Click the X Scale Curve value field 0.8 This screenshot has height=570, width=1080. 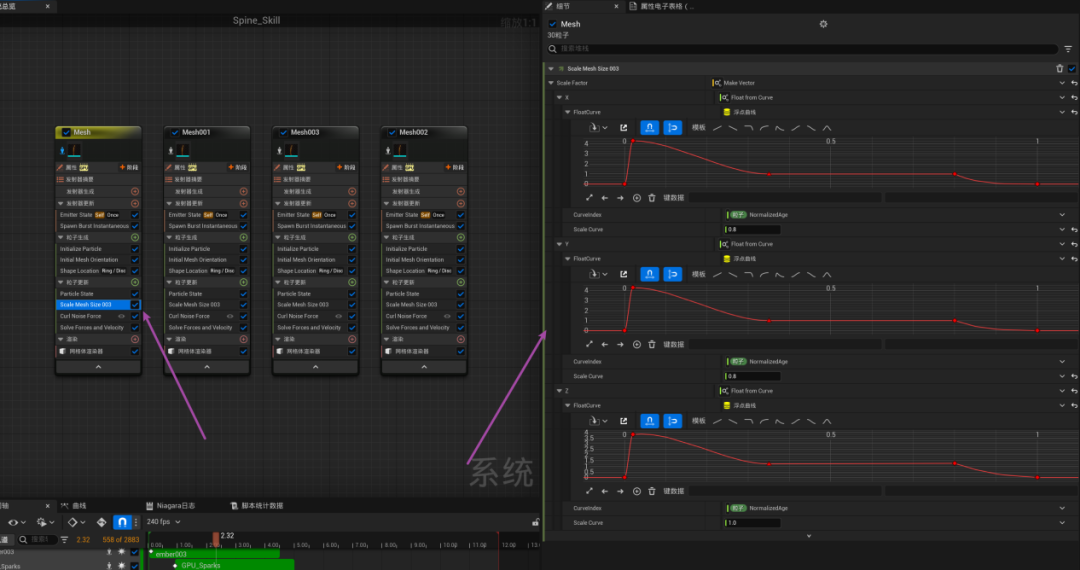point(752,230)
